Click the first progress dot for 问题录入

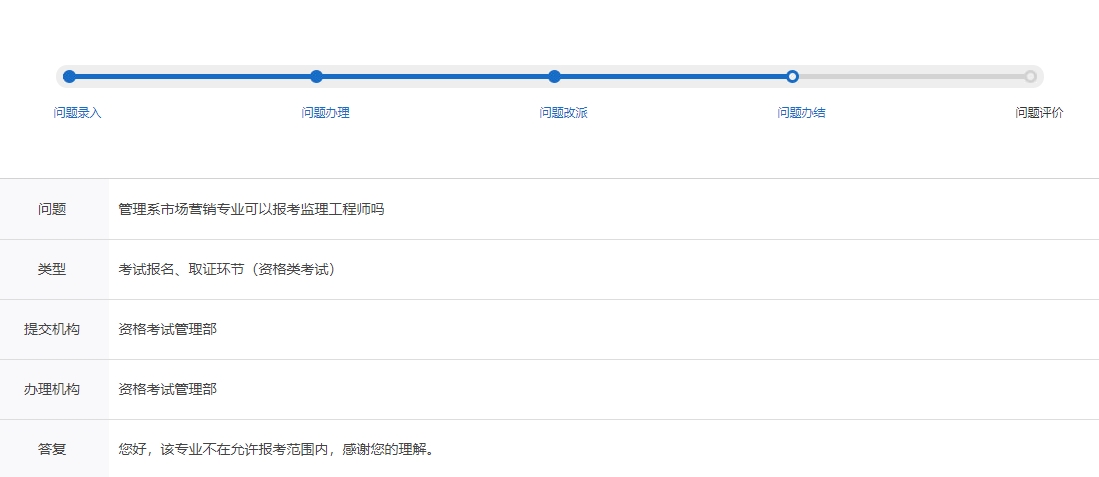point(69,76)
